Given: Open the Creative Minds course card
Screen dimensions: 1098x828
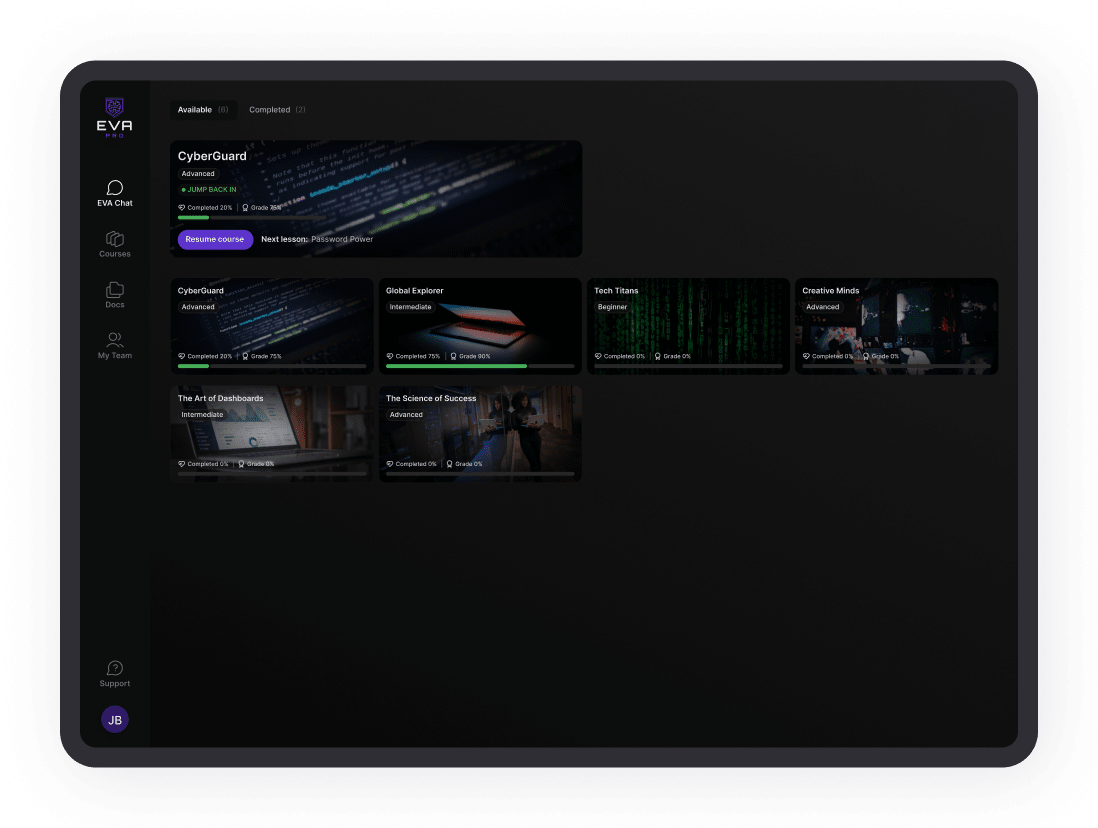Looking at the screenshot, I should click(896, 326).
